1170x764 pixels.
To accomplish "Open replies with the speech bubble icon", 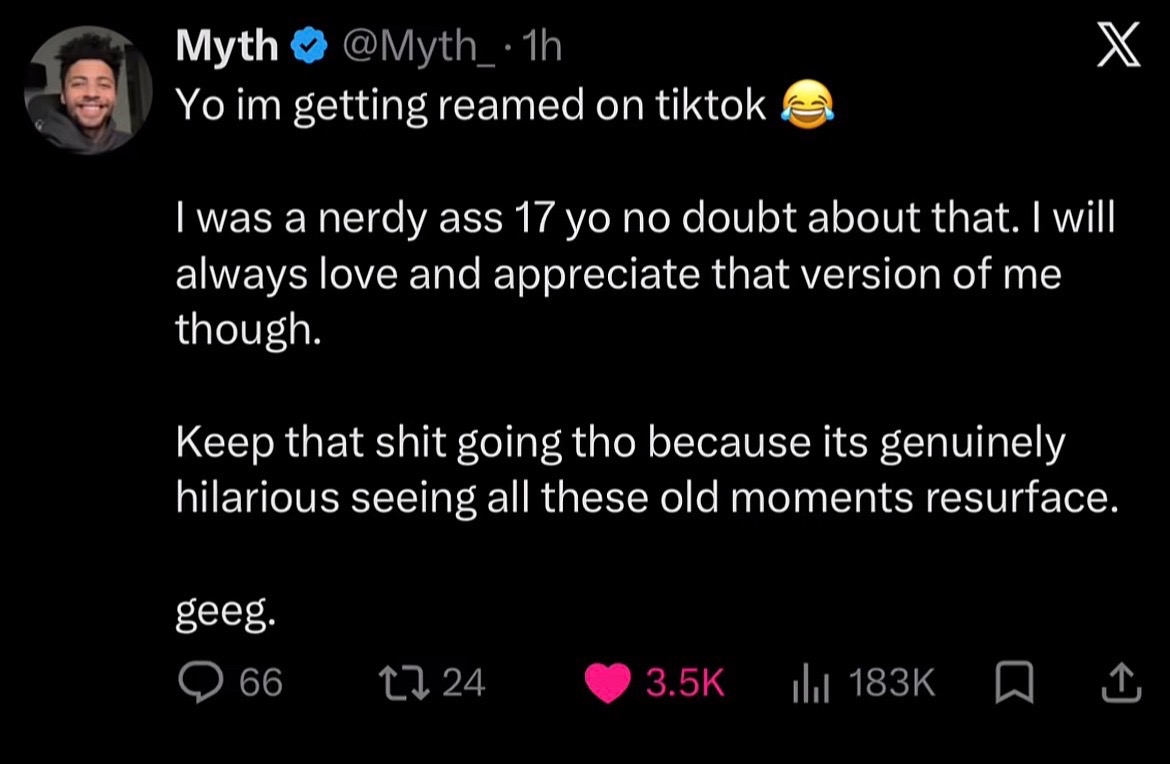I will coord(200,682).
